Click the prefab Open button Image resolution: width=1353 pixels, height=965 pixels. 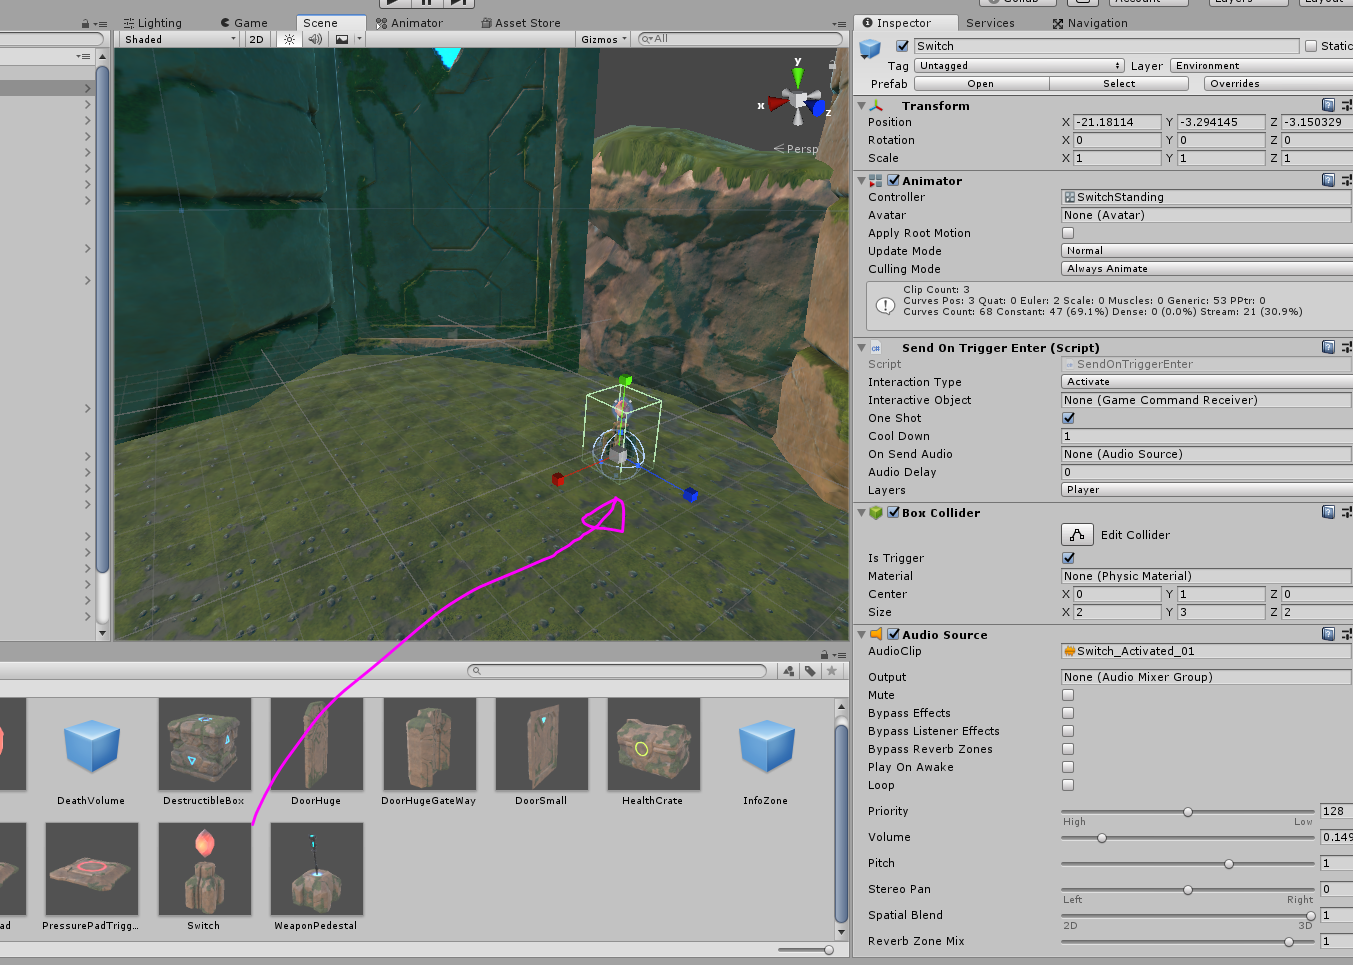[981, 84]
